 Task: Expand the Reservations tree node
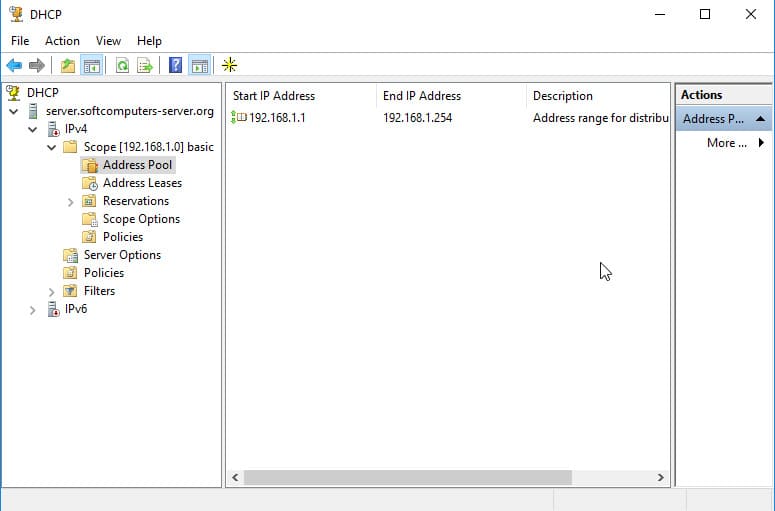[x=71, y=201]
